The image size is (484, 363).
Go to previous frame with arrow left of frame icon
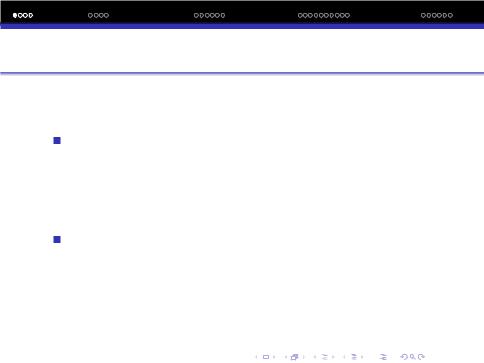(286, 357)
